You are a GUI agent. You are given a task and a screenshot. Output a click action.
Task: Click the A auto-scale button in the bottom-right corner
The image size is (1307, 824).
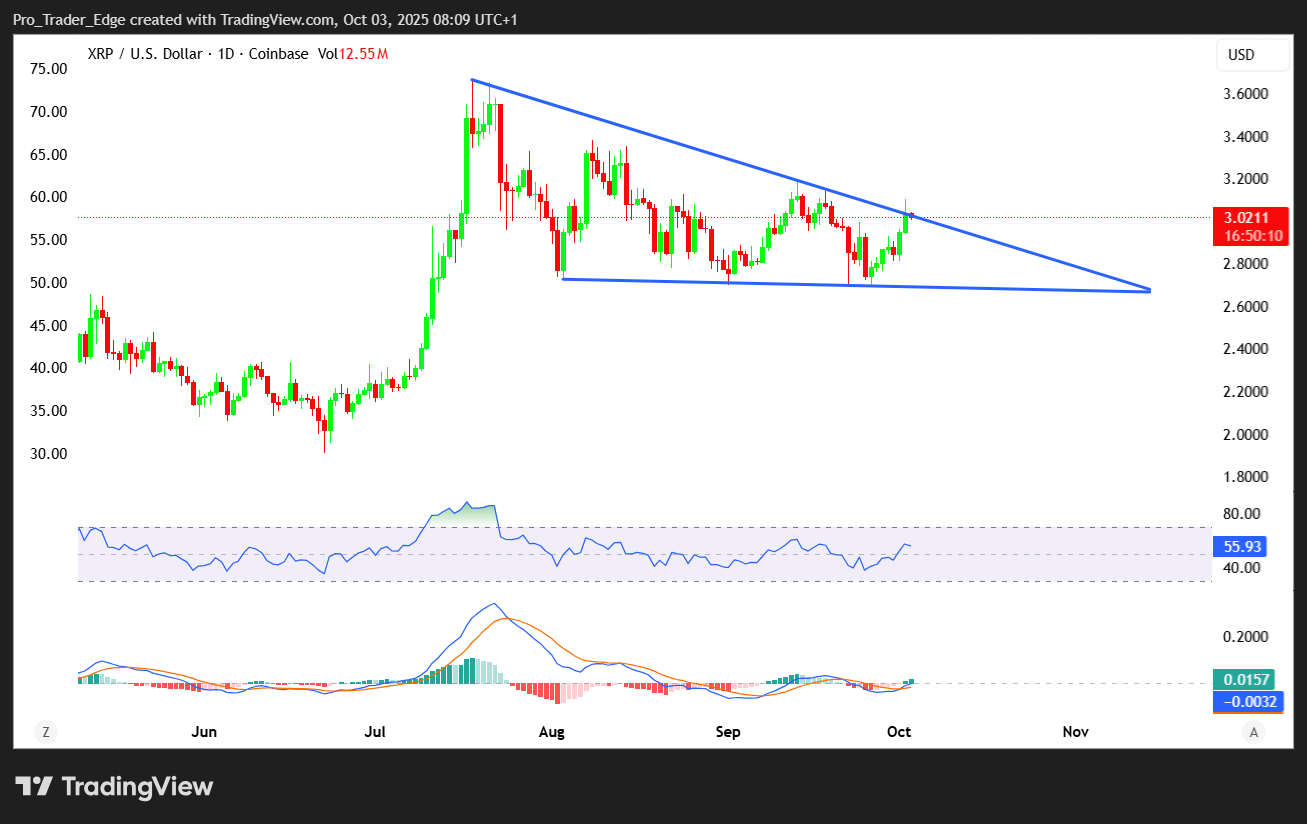coord(1253,732)
